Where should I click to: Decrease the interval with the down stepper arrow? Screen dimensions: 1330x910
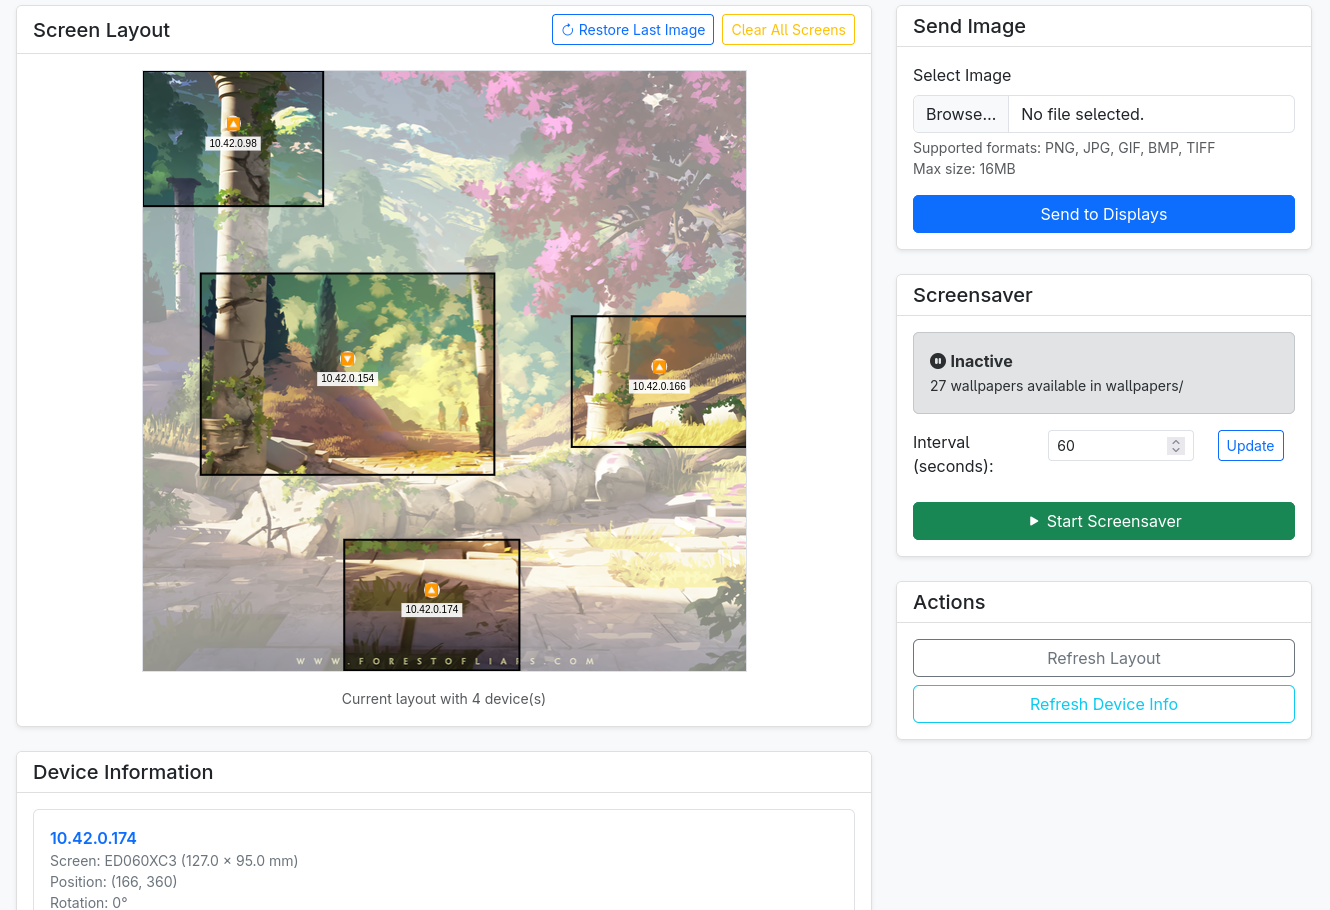coord(1176,451)
